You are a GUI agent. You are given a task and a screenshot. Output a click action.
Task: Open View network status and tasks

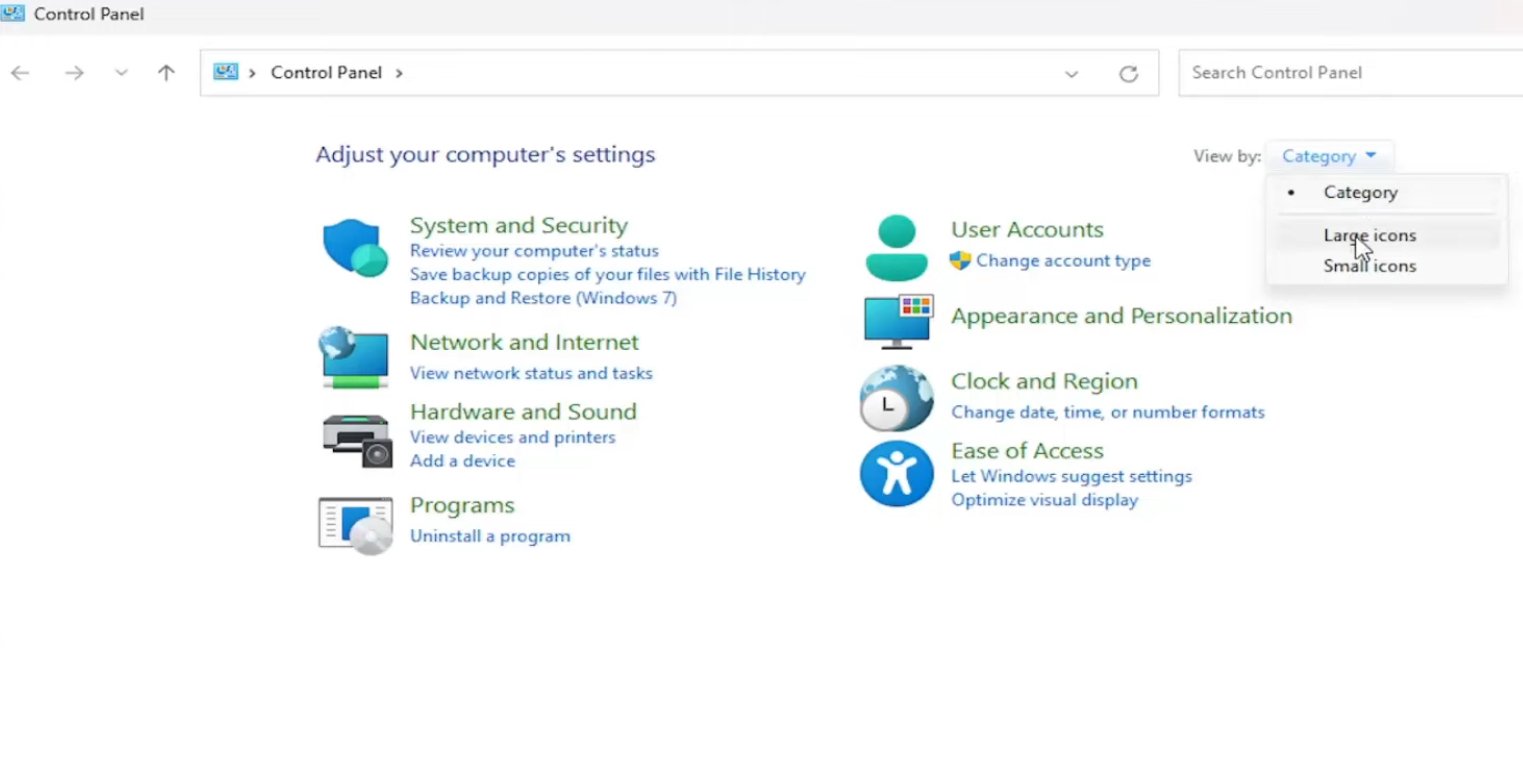[x=531, y=373]
